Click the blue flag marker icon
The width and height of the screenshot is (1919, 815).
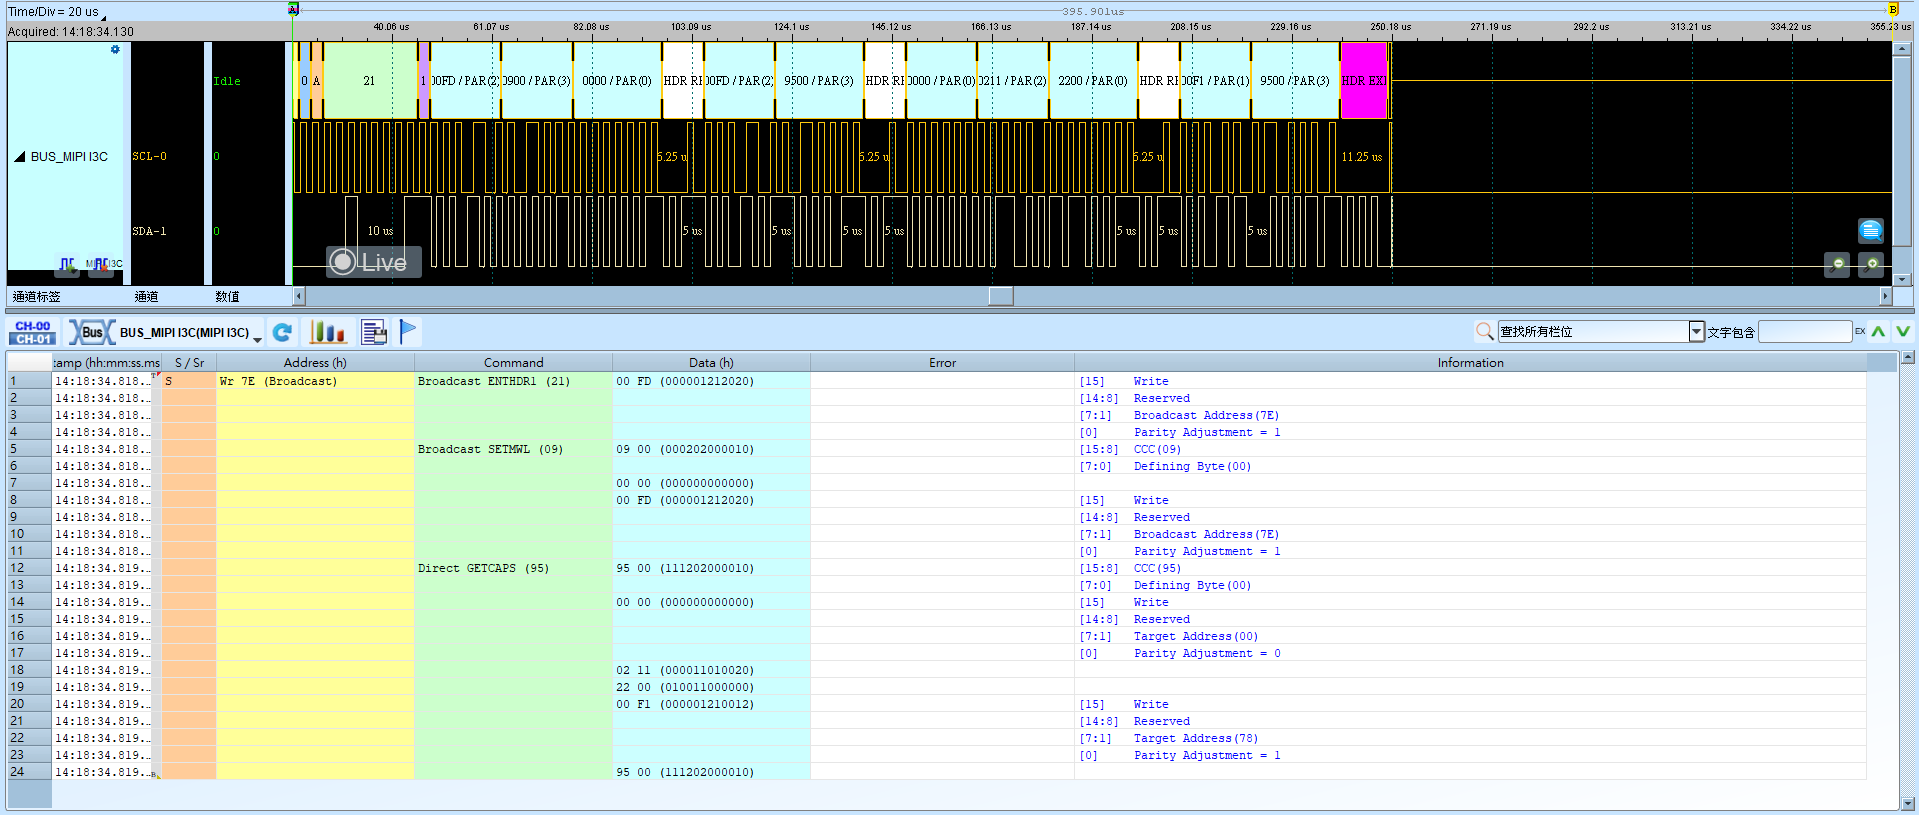[408, 332]
